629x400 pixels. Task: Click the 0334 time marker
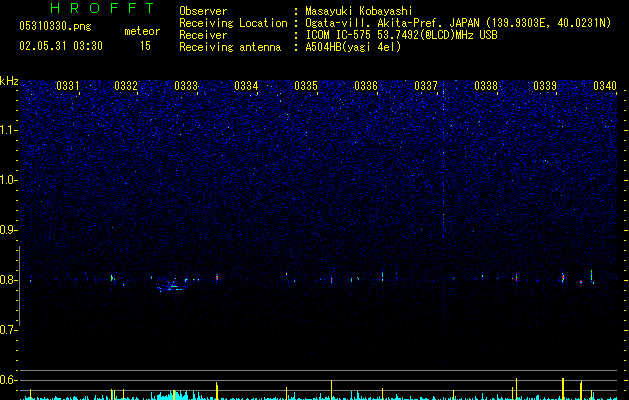click(246, 86)
